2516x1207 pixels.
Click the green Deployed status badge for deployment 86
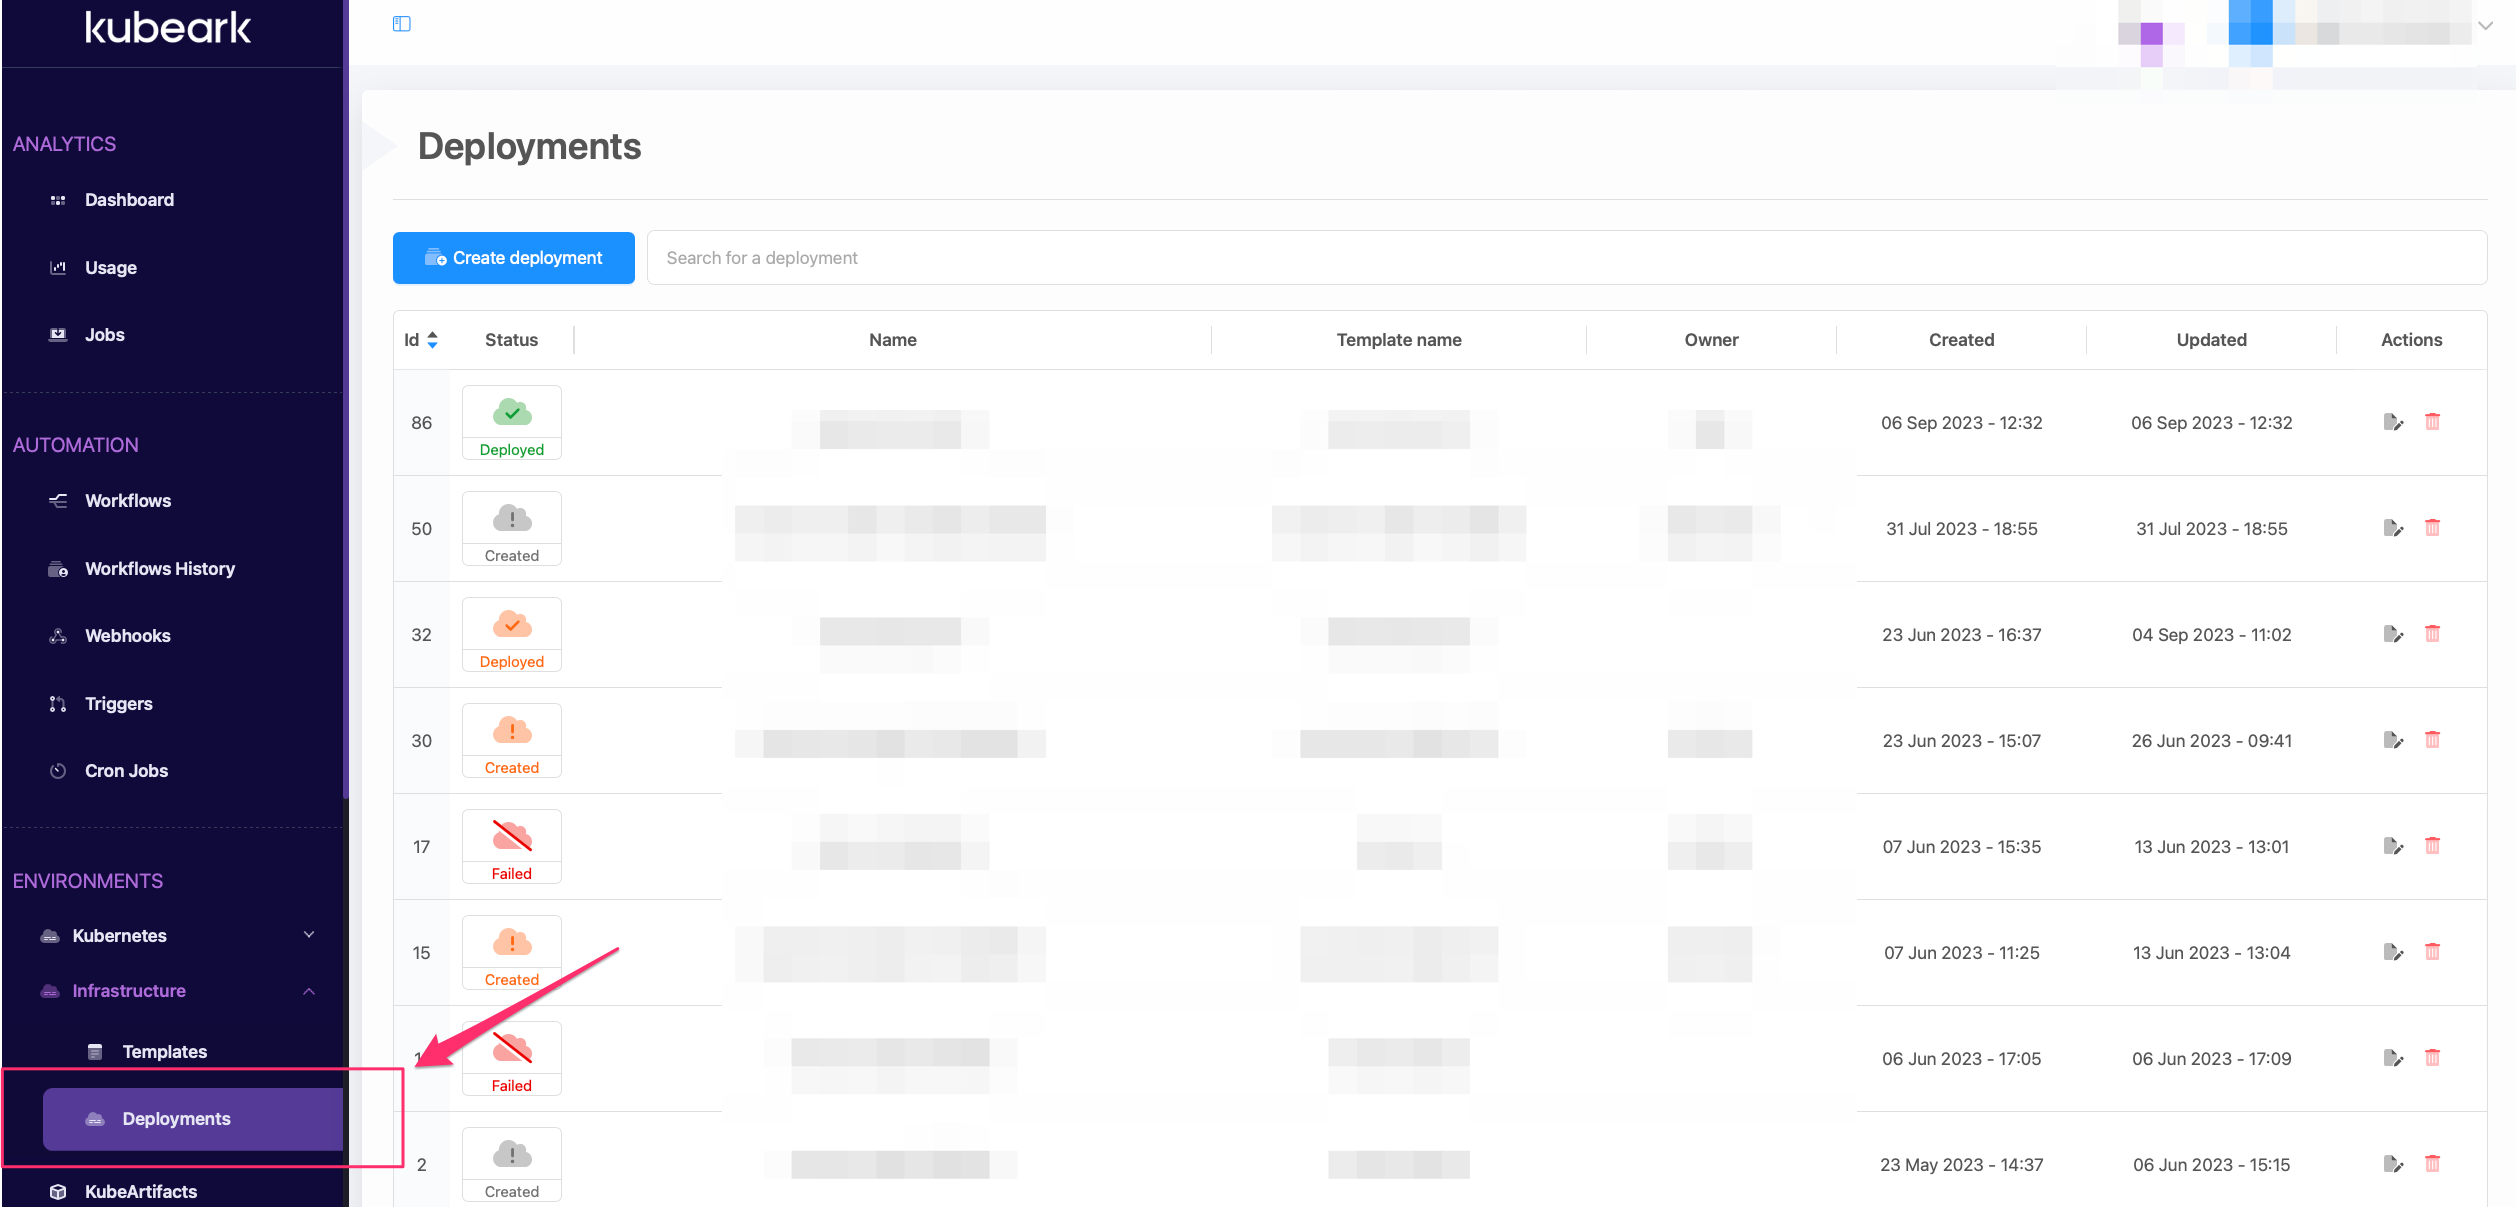click(511, 421)
